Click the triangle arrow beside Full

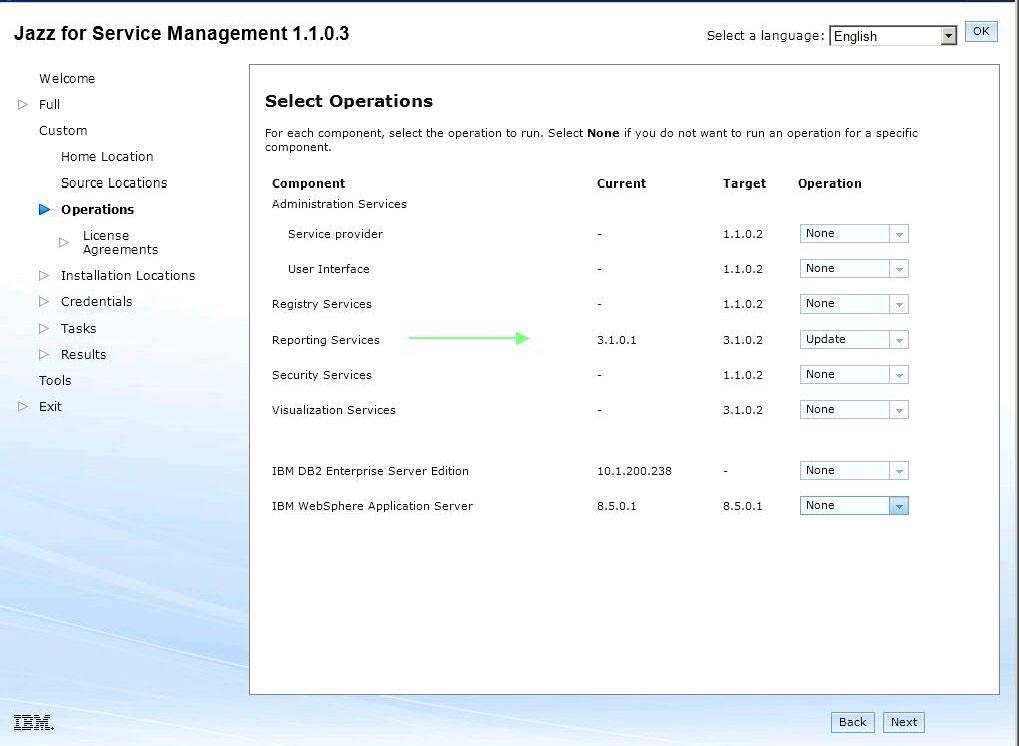(23, 104)
